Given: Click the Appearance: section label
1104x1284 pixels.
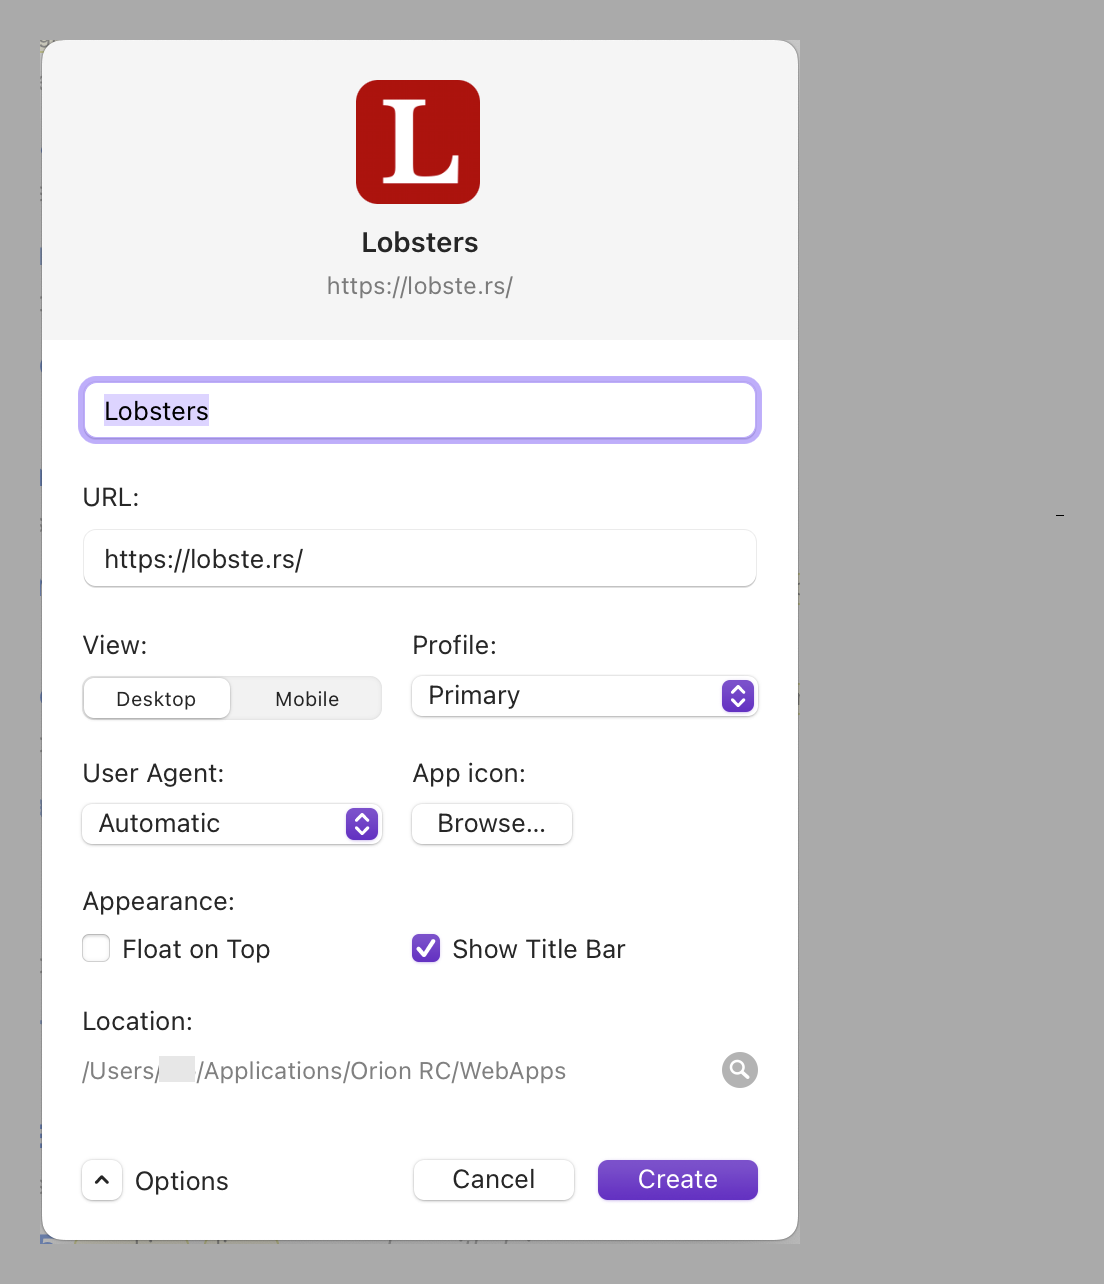Looking at the screenshot, I should point(158,901).
